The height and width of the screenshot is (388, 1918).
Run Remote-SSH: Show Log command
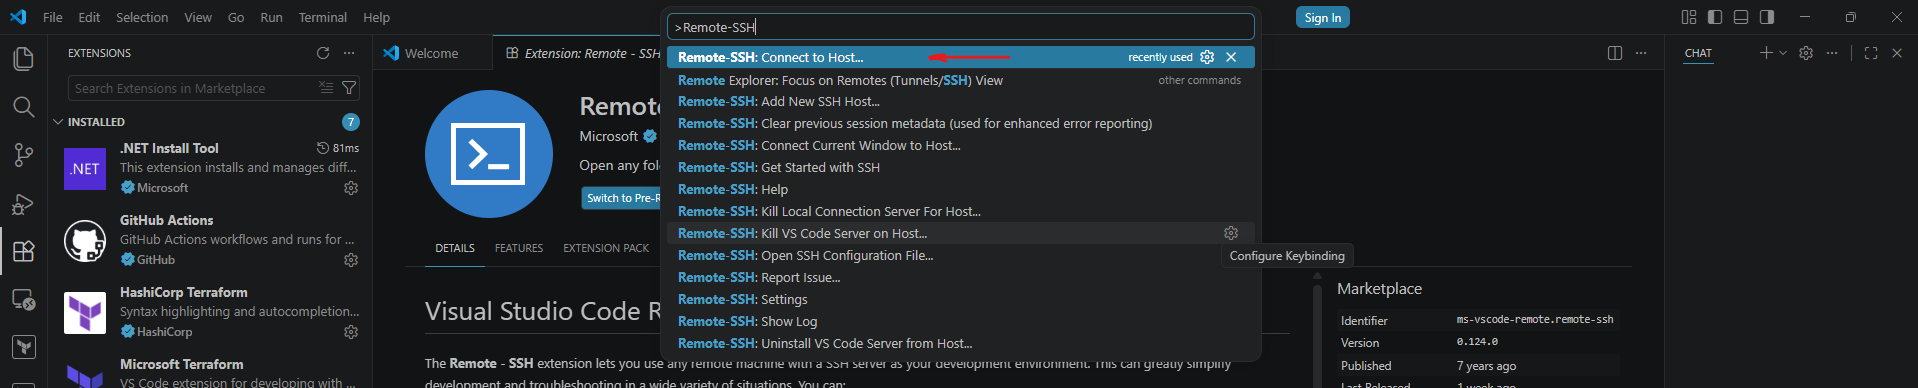coord(960,321)
